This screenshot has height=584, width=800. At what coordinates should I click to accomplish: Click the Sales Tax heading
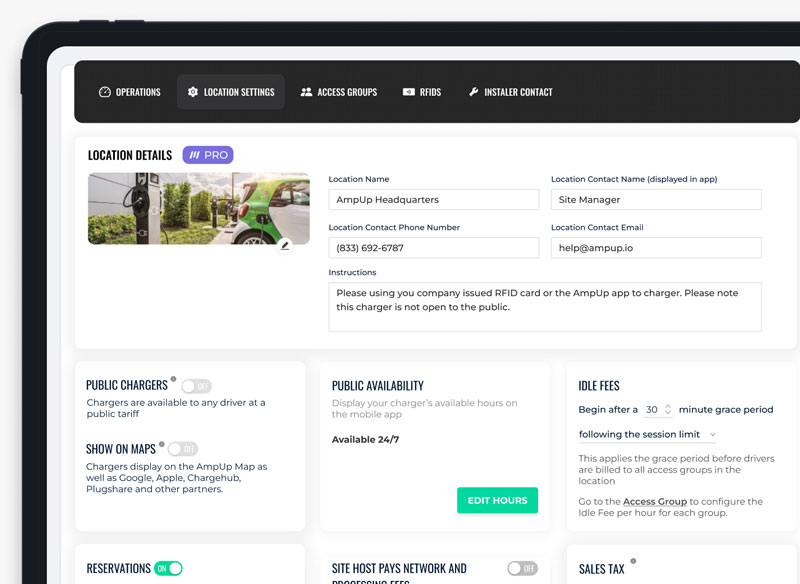602,569
